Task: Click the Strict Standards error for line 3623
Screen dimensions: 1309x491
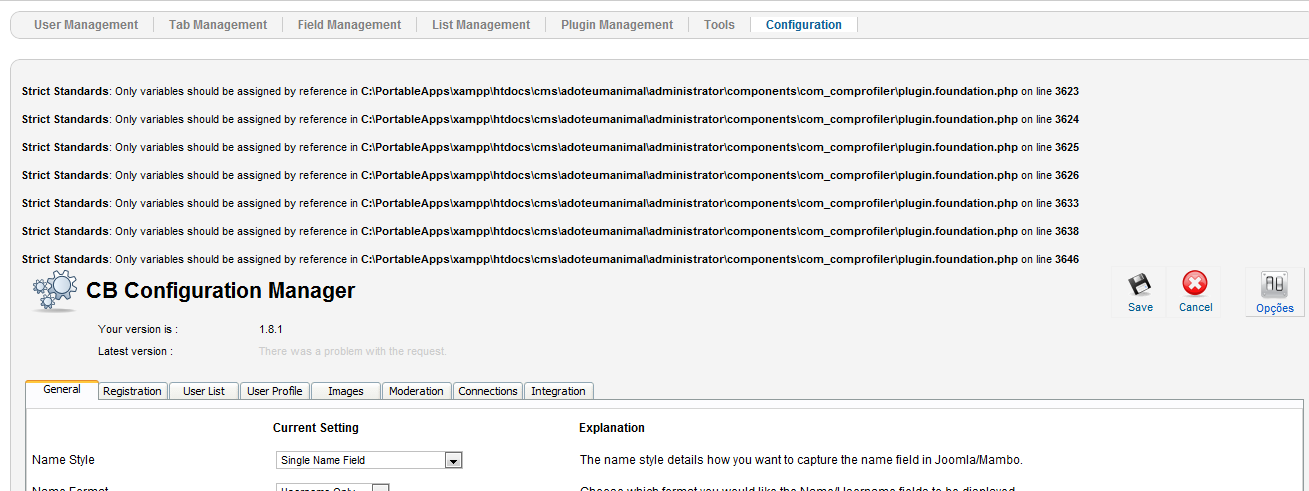Action: pyautogui.click(x=550, y=91)
